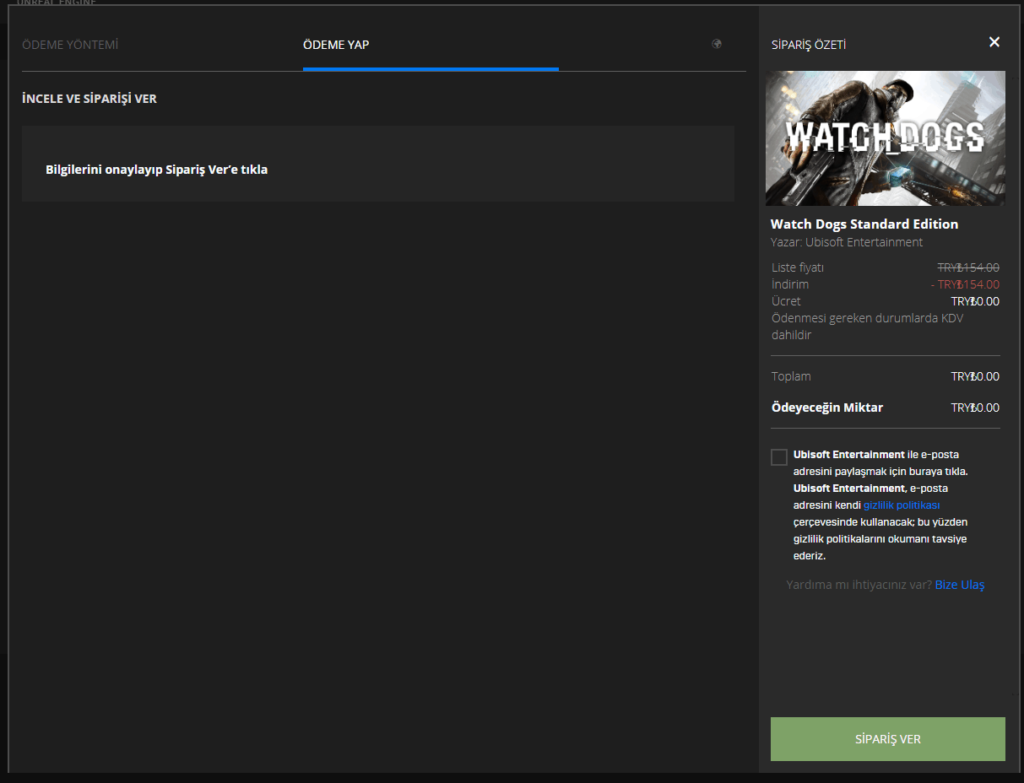Image resolution: width=1024 pixels, height=783 pixels.
Task: Click the Ödenmesi gereken durumlarda KDV dahildir note
Action: [x=867, y=327]
